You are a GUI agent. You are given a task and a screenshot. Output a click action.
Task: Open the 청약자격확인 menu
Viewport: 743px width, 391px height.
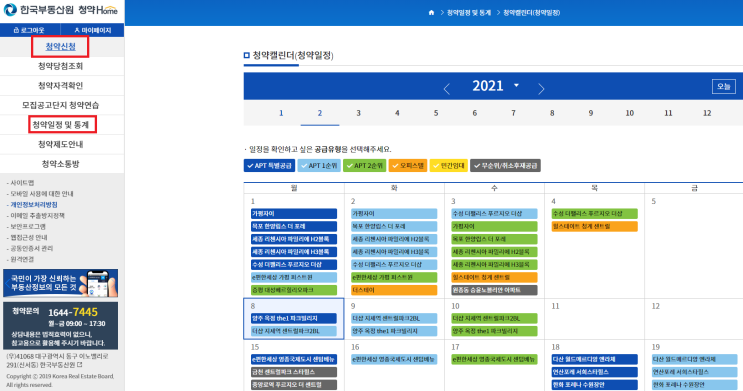point(60,85)
